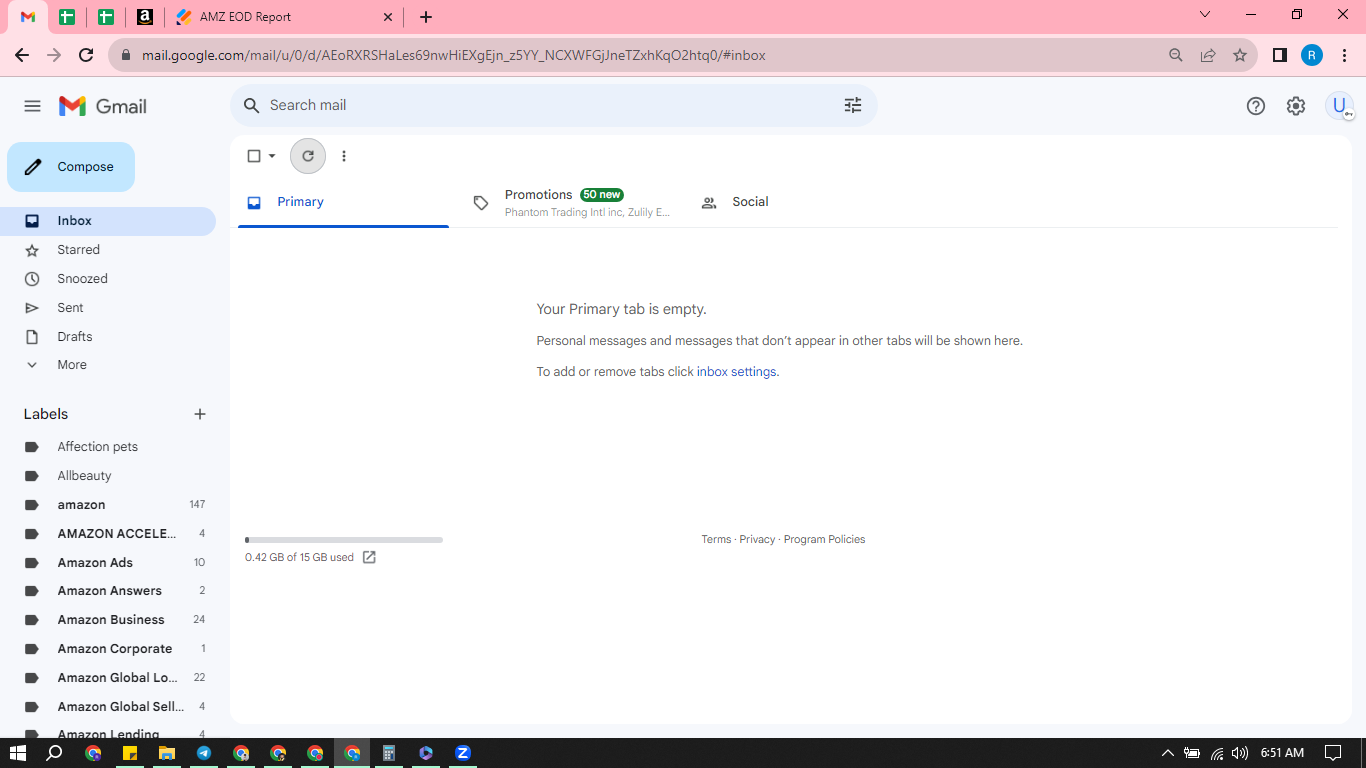Viewport: 1366px width, 768px height.
Task: Open the Snoozed folder
Action: tap(108, 279)
